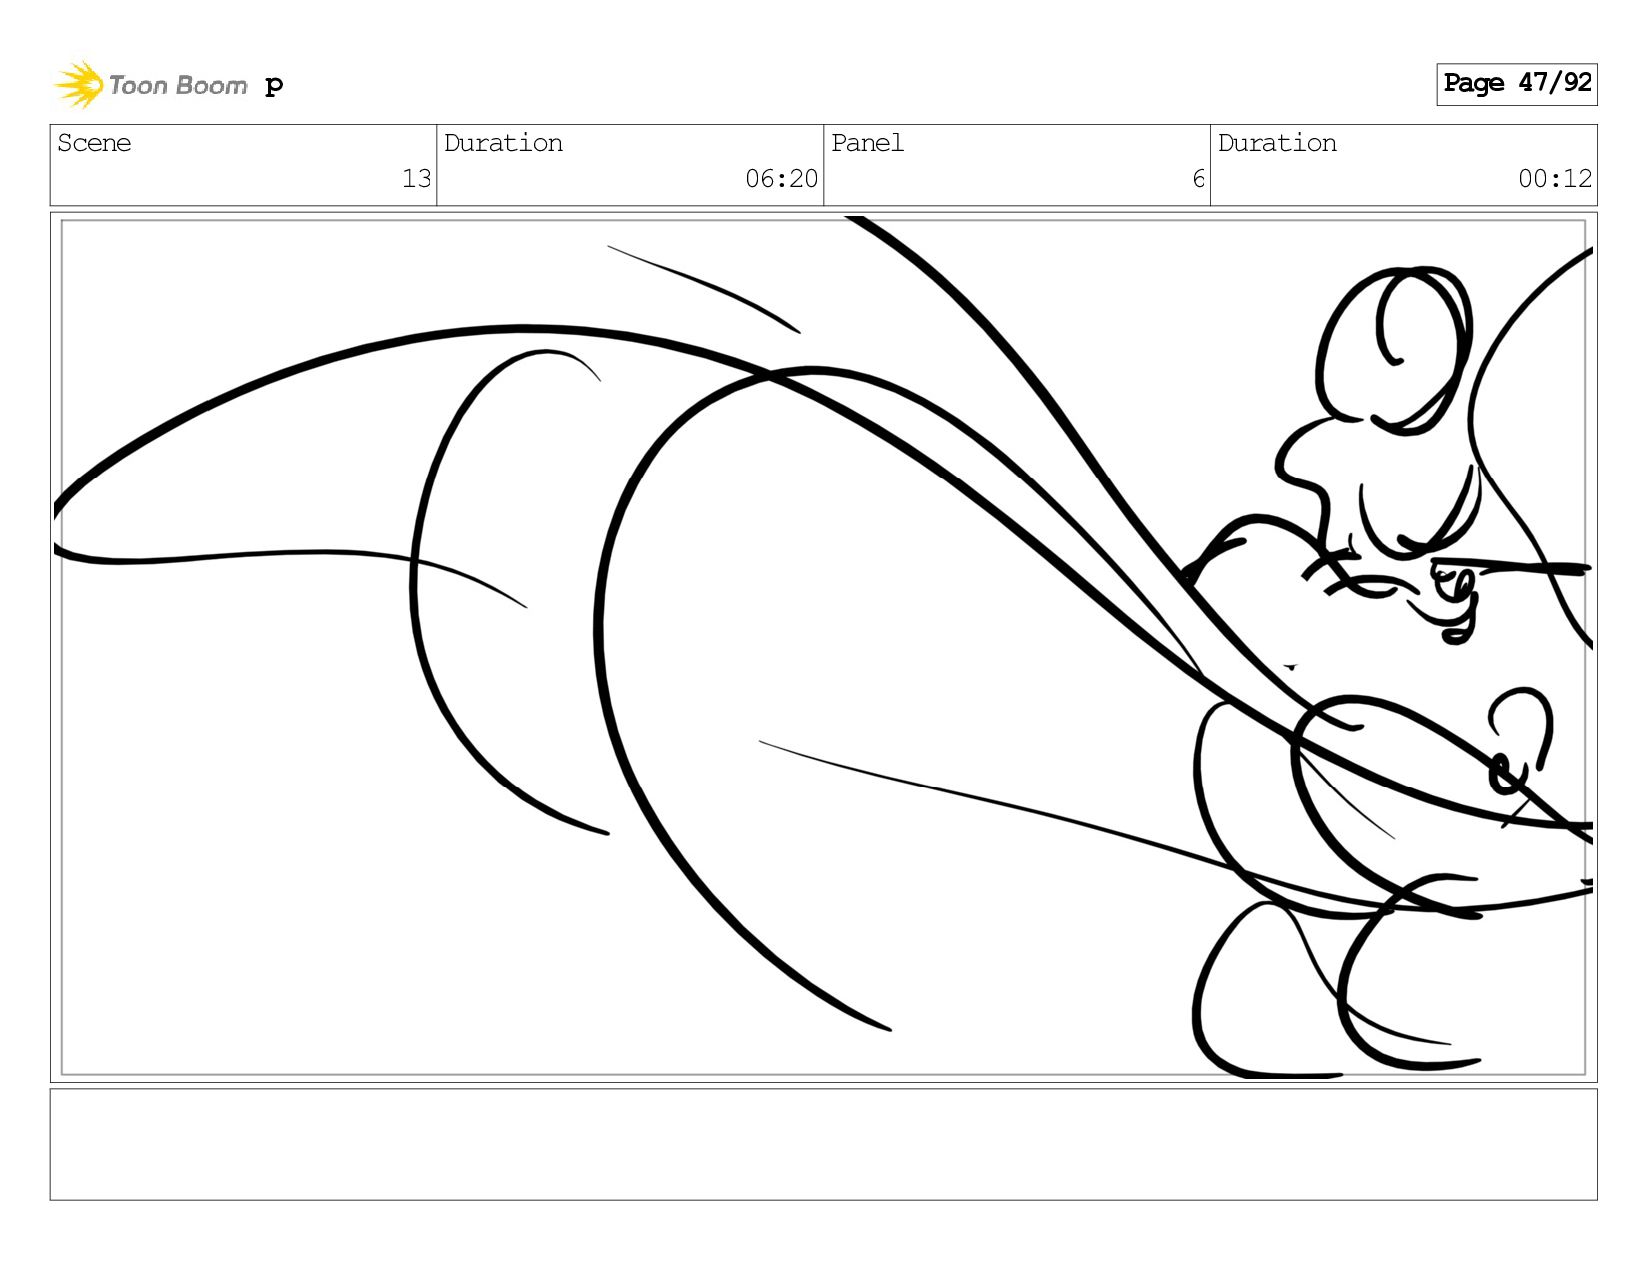Click the Page 47/92 indicator
The image size is (1650, 1275).
pos(1516,84)
